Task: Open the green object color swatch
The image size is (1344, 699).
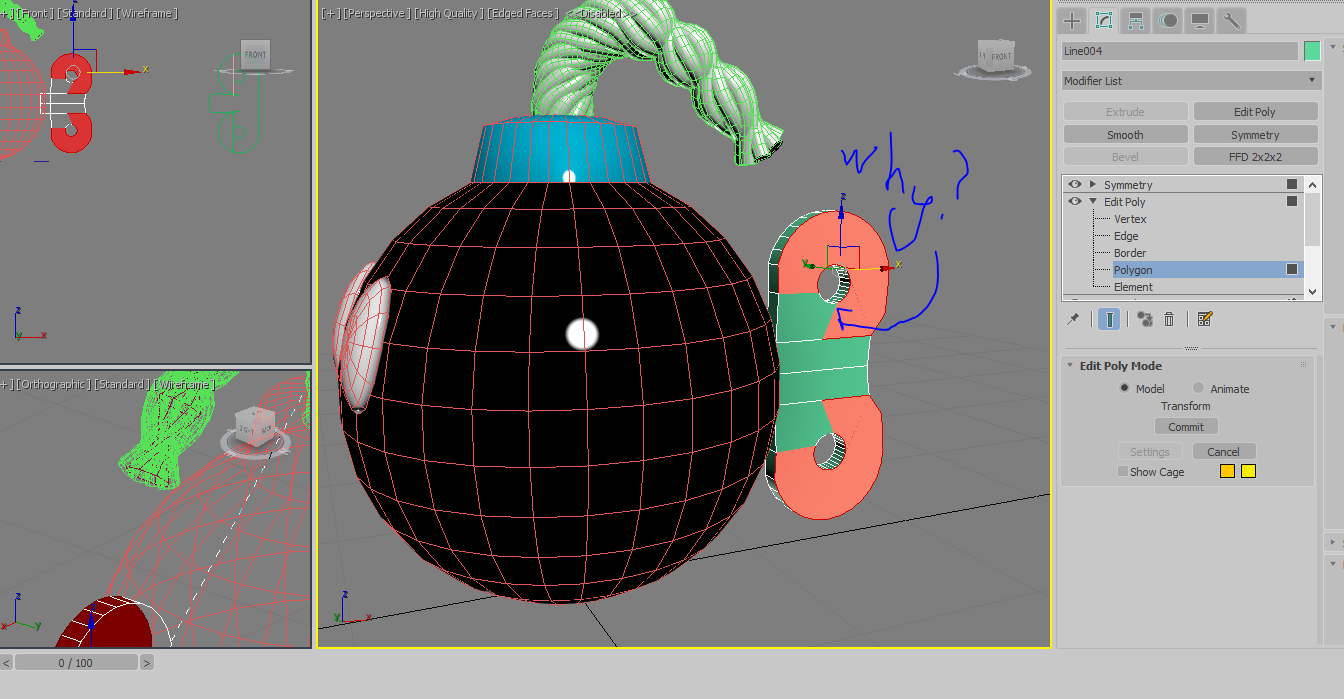Action: tap(1312, 51)
